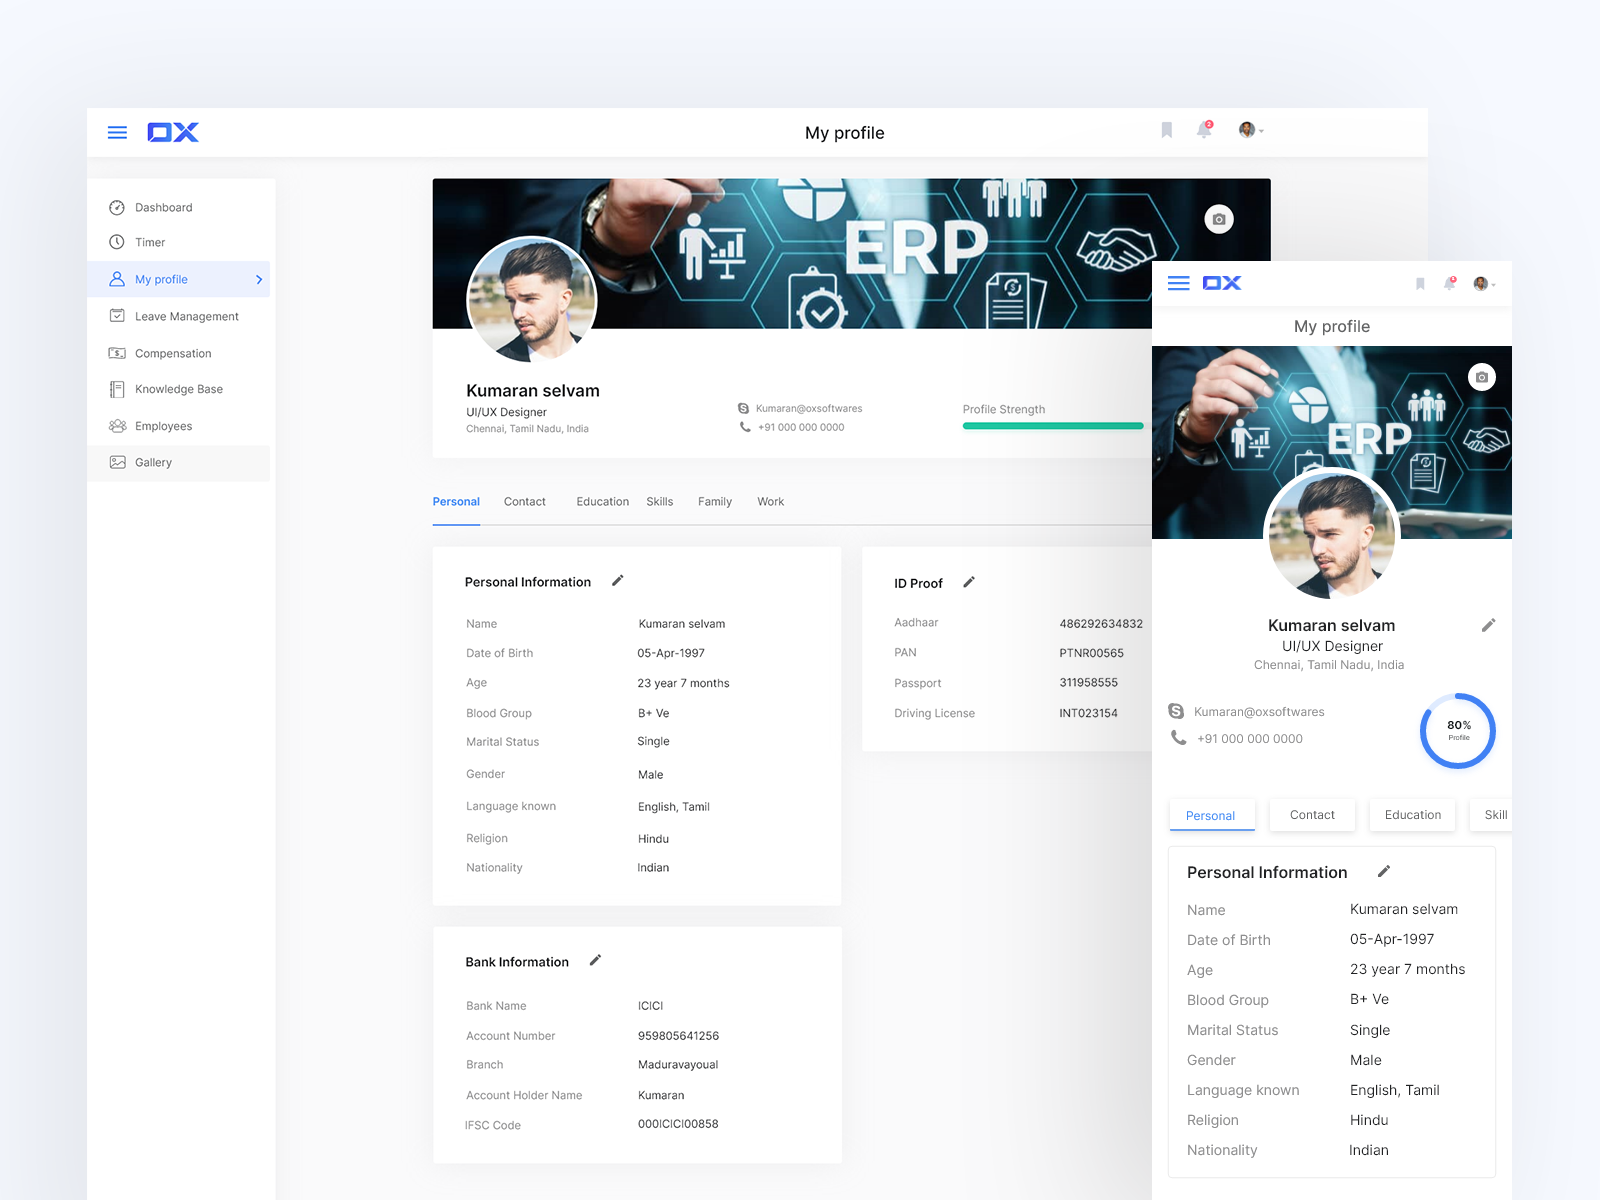Open the Family tab

pos(715,502)
